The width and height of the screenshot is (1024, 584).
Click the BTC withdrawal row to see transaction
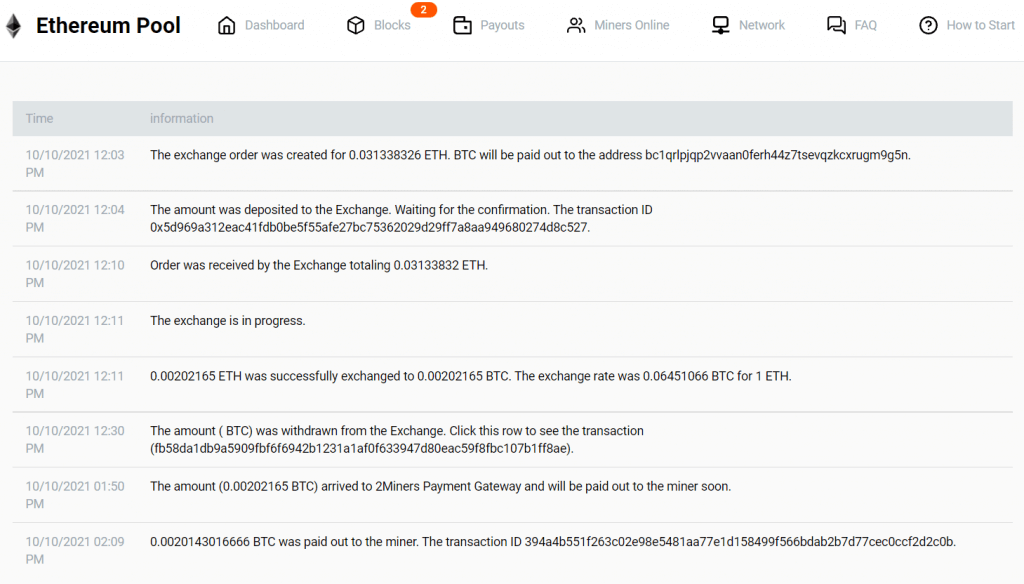pyautogui.click(x=512, y=439)
